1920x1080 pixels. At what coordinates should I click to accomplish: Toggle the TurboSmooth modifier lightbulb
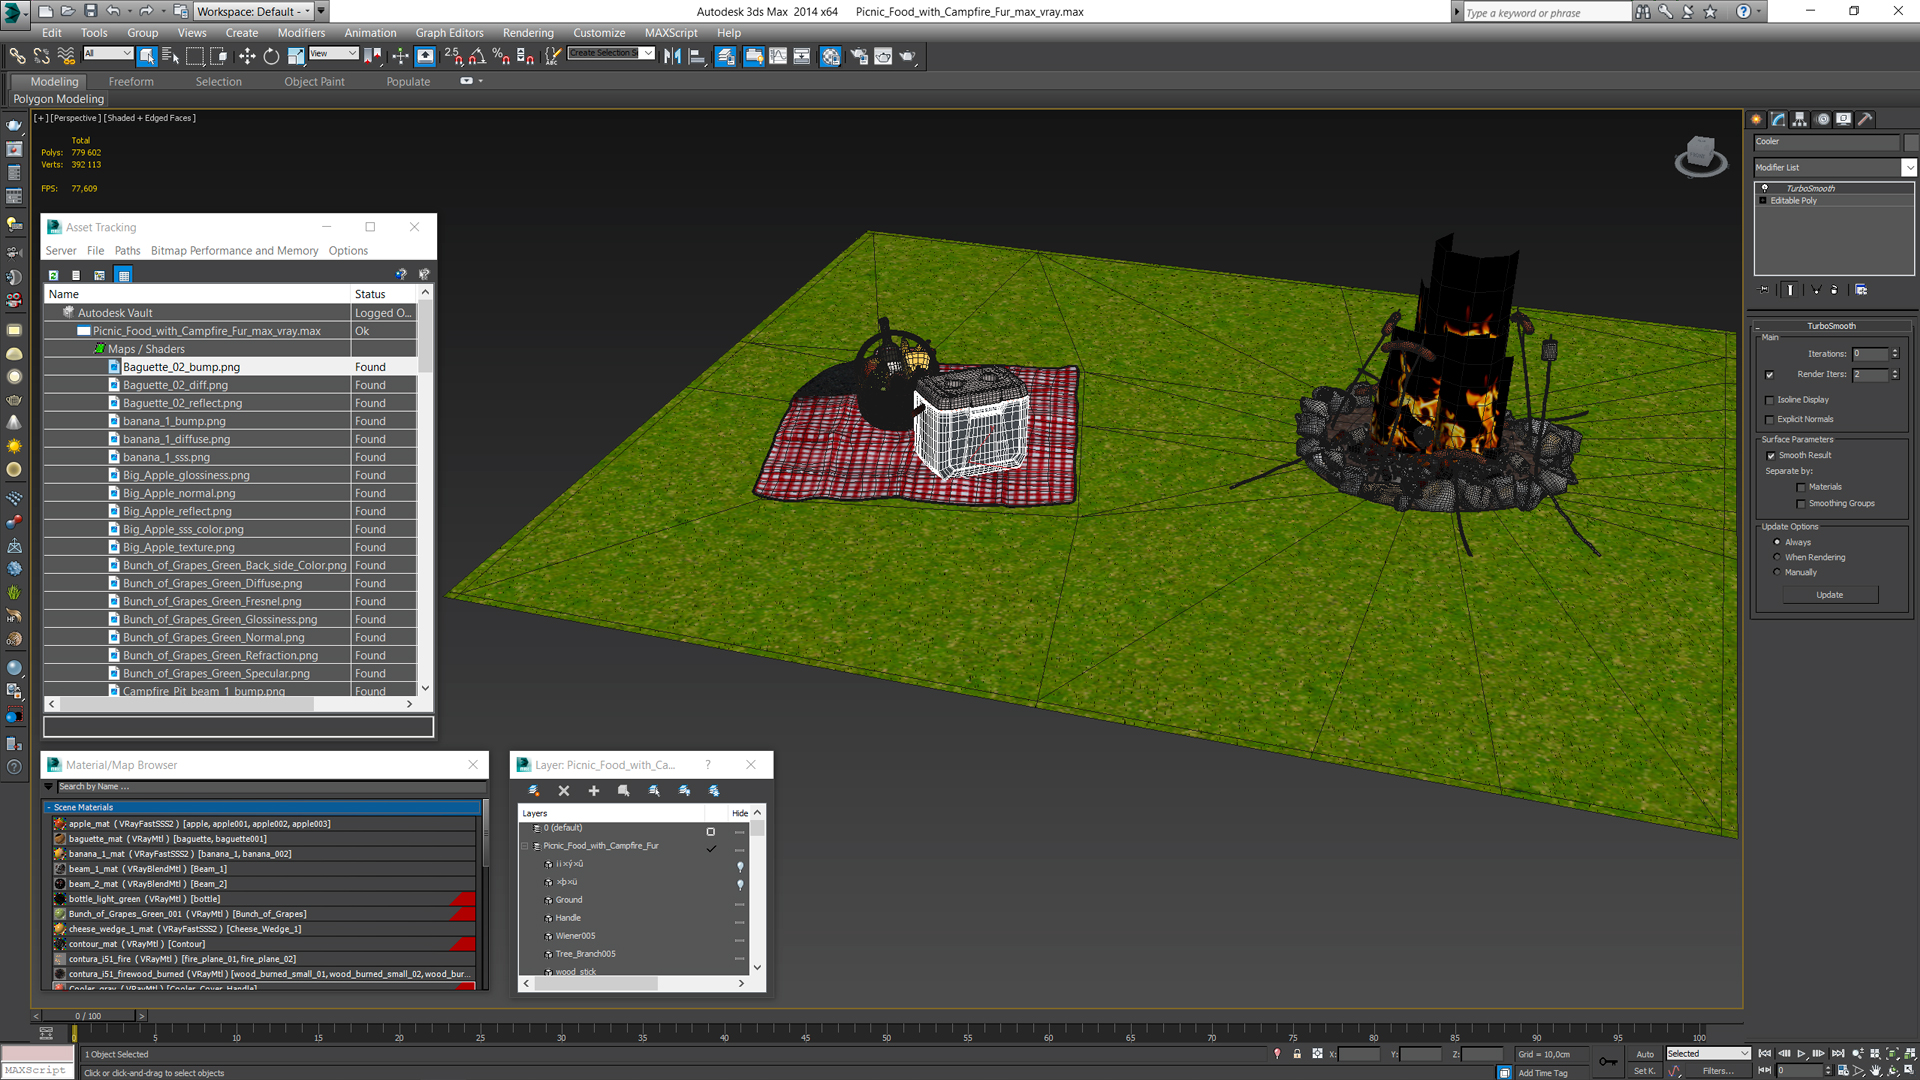click(1764, 188)
